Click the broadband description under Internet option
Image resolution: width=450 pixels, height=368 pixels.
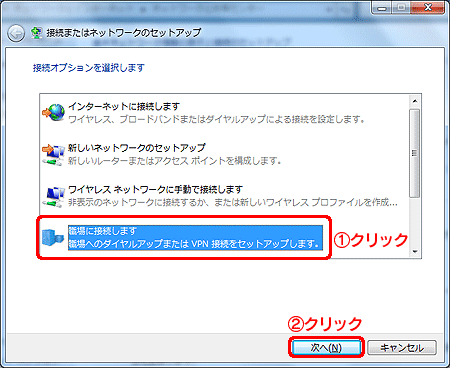(x=216, y=119)
